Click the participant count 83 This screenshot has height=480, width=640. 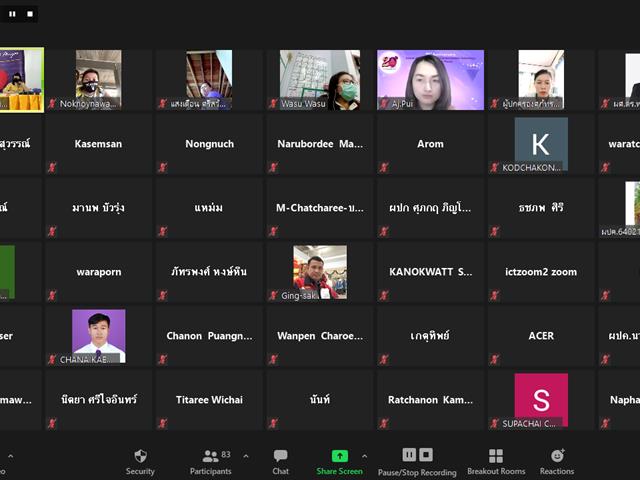(x=226, y=454)
